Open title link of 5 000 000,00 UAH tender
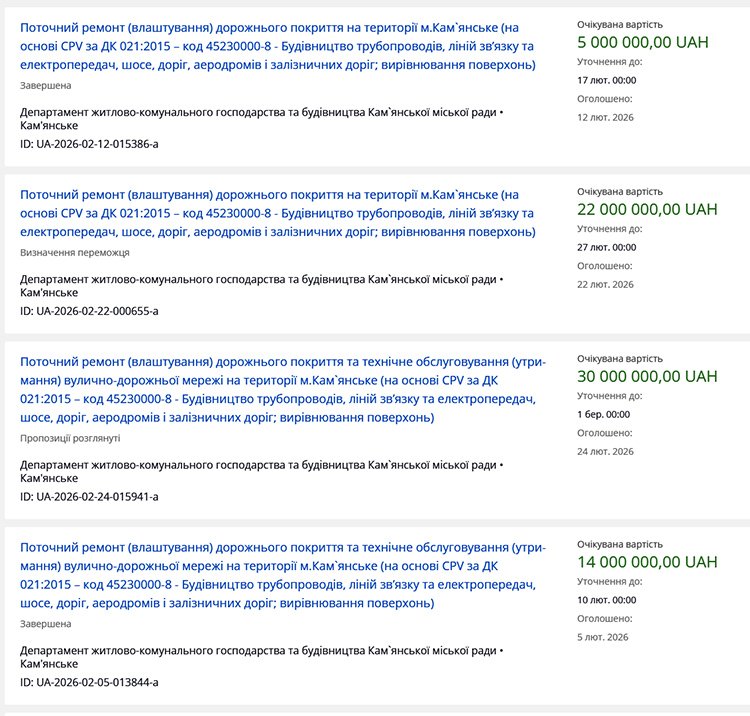The image size is (750, 716). click(x=277, y=46)
